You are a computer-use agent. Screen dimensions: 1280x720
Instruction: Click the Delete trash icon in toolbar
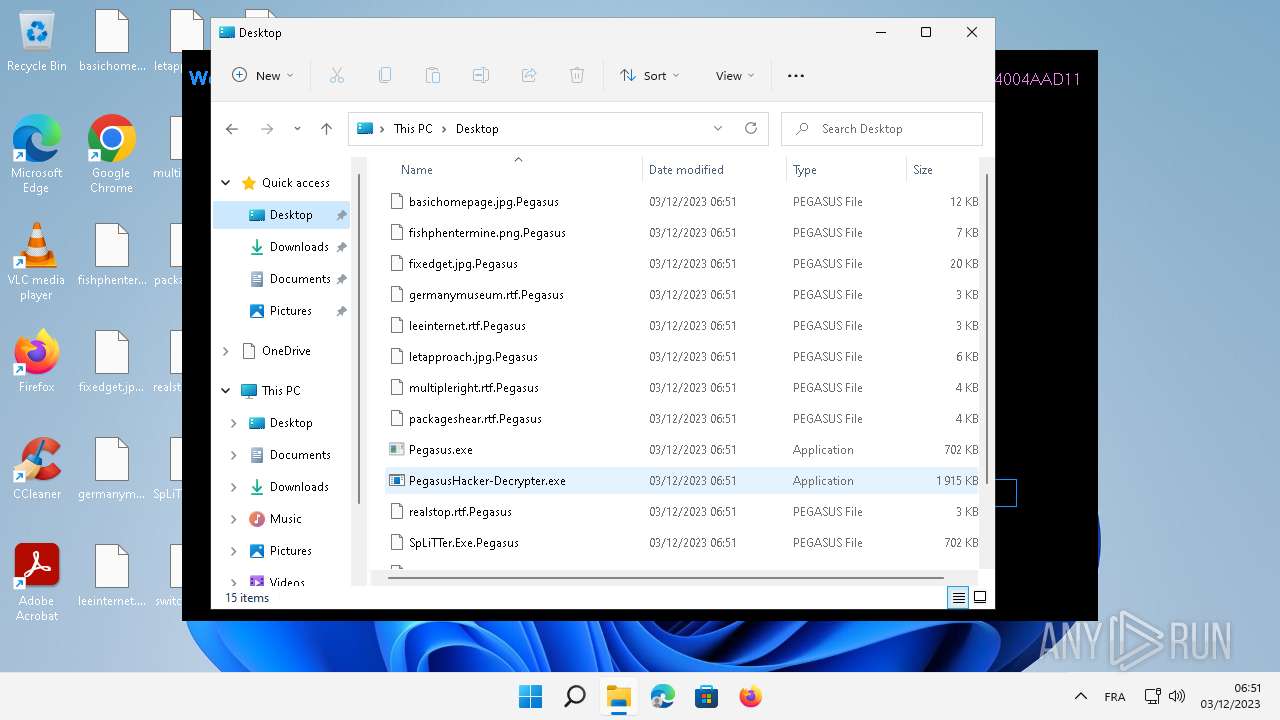(x=577, y=75)
